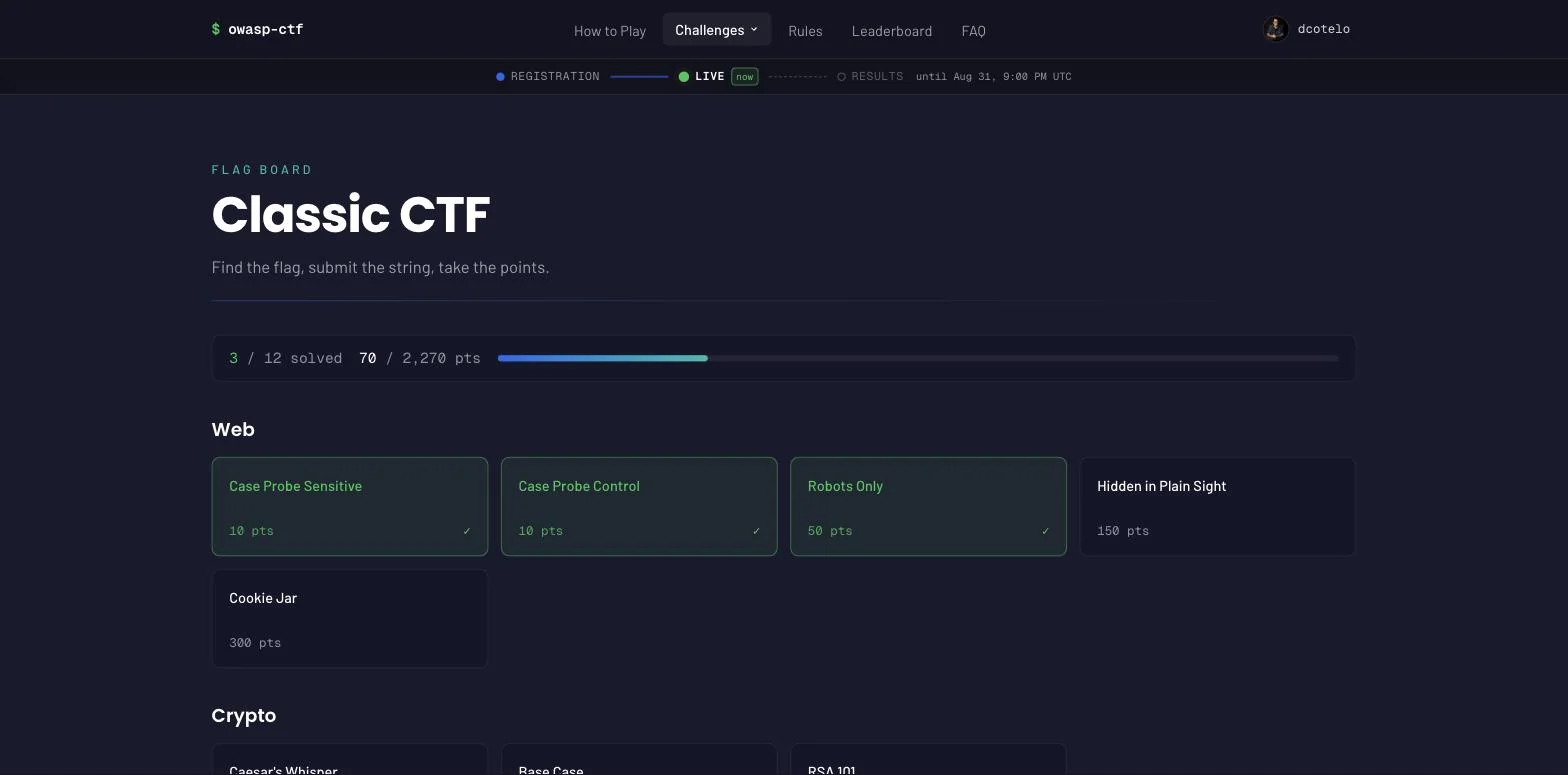The image size is (1568, 775).
Task: Open the Challenges dropdown menu
Action: (x=717, y=30)
